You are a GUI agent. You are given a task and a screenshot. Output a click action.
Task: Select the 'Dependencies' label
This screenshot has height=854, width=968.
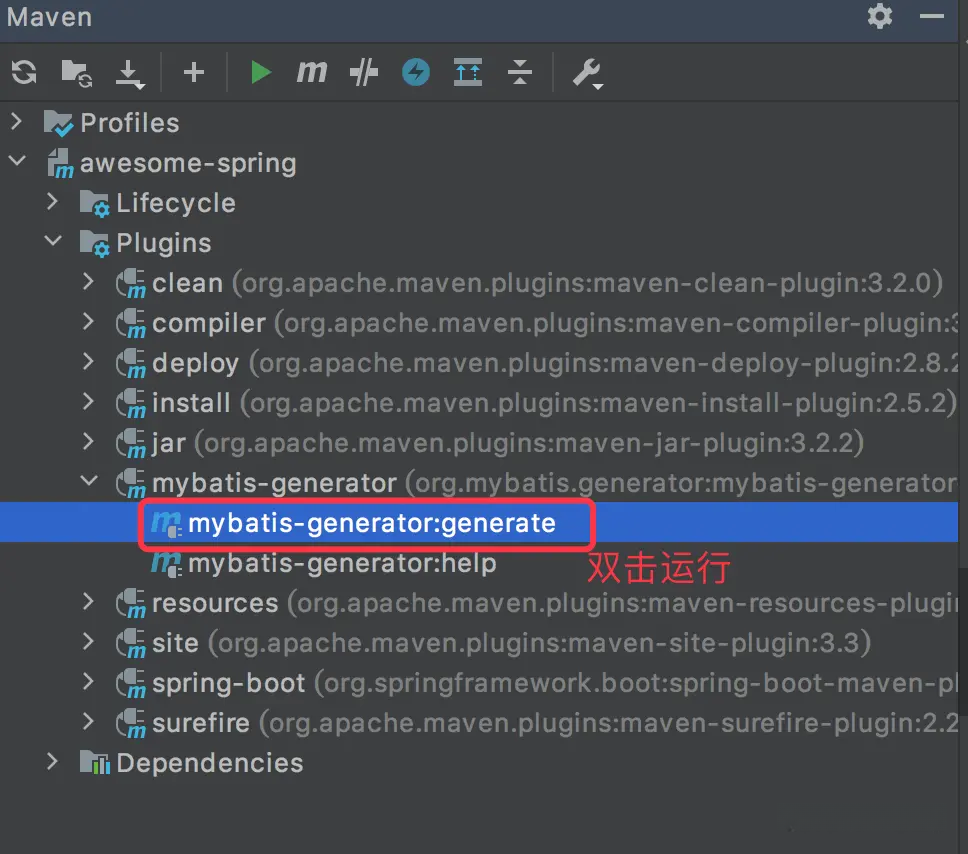point(210,763)
